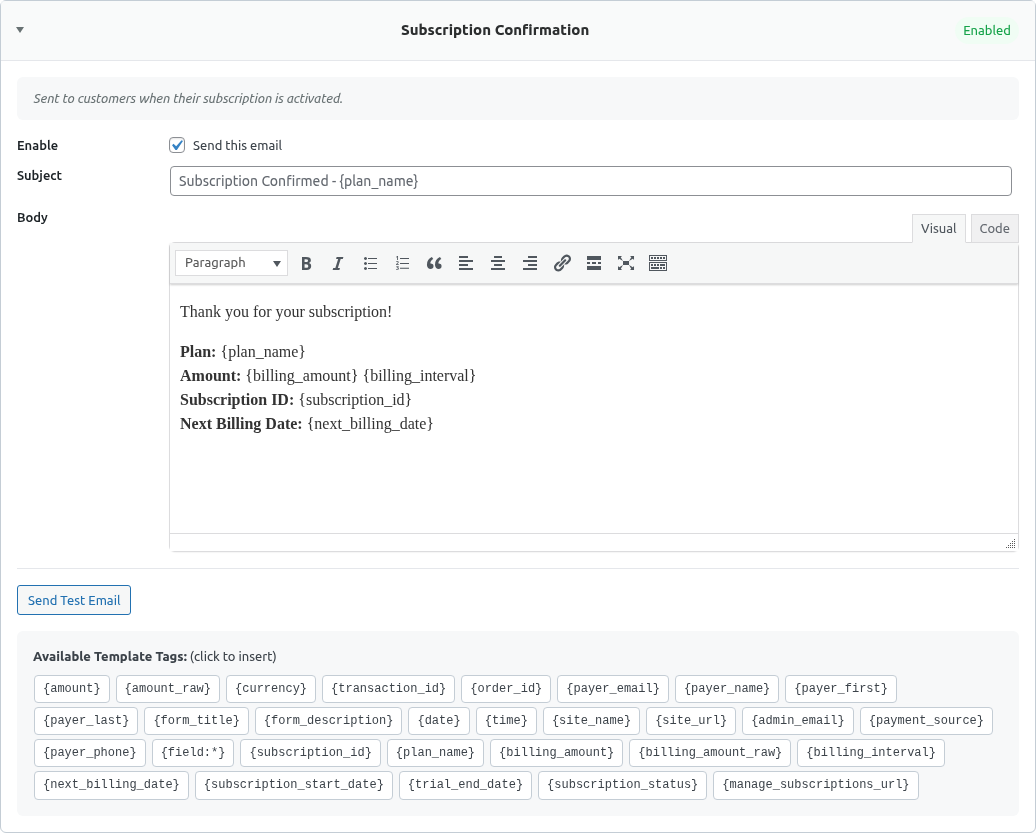The image size is (1036, 833).
Task: Click the Send Test Email button
Action: (x=73, y=599)
